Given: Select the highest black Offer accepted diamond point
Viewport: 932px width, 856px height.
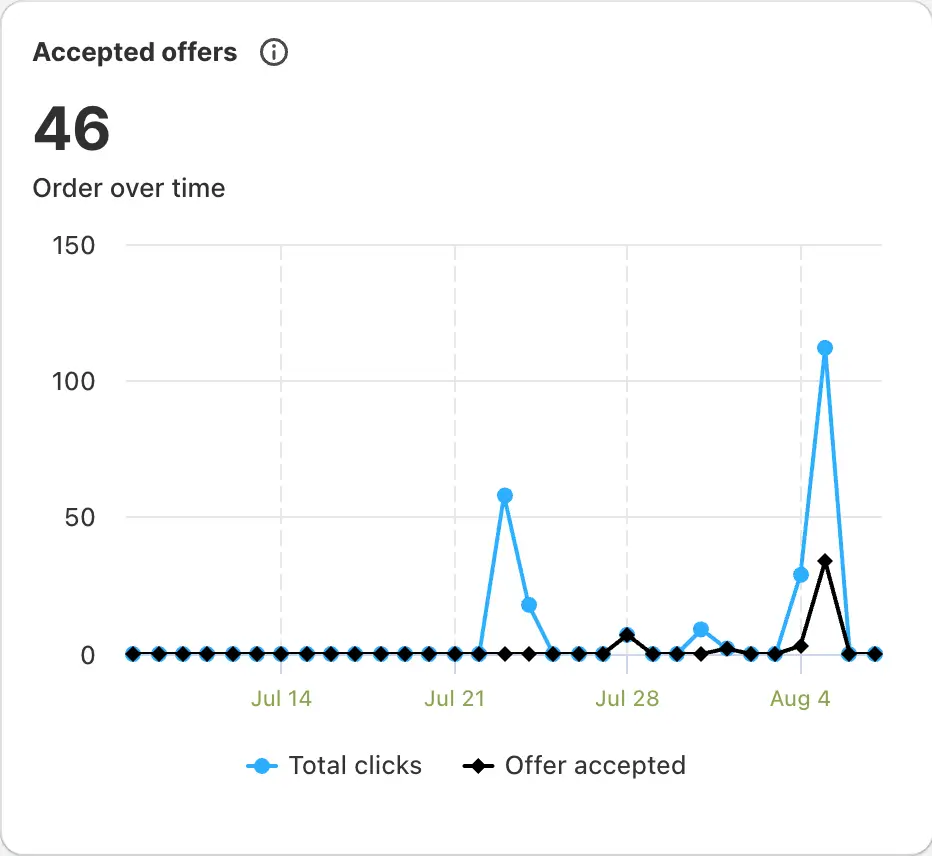Looking at the screenshot, I should coord(825,561).
